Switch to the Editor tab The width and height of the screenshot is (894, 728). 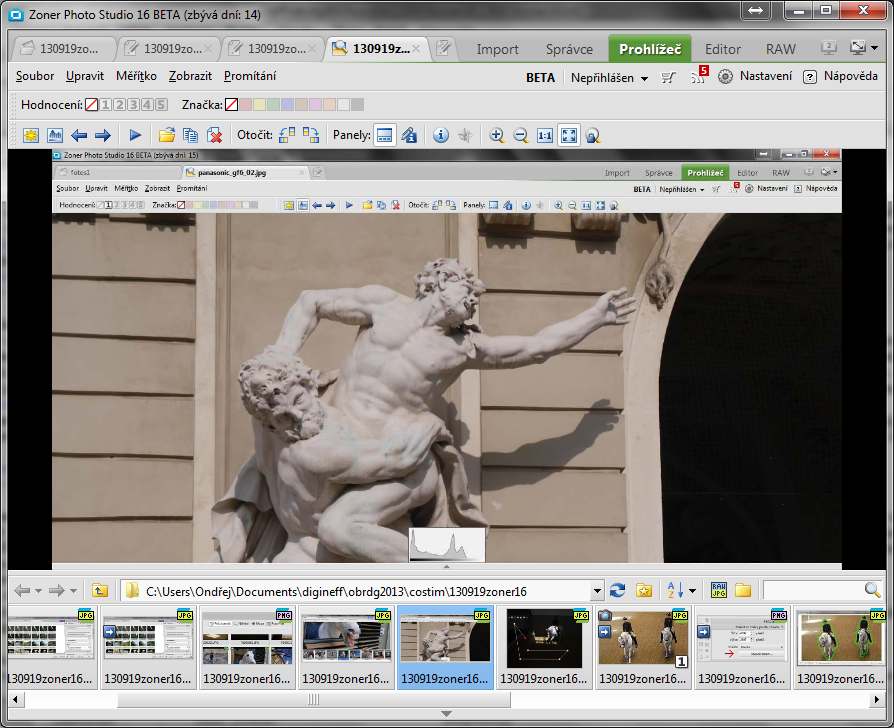pos(722,48)
